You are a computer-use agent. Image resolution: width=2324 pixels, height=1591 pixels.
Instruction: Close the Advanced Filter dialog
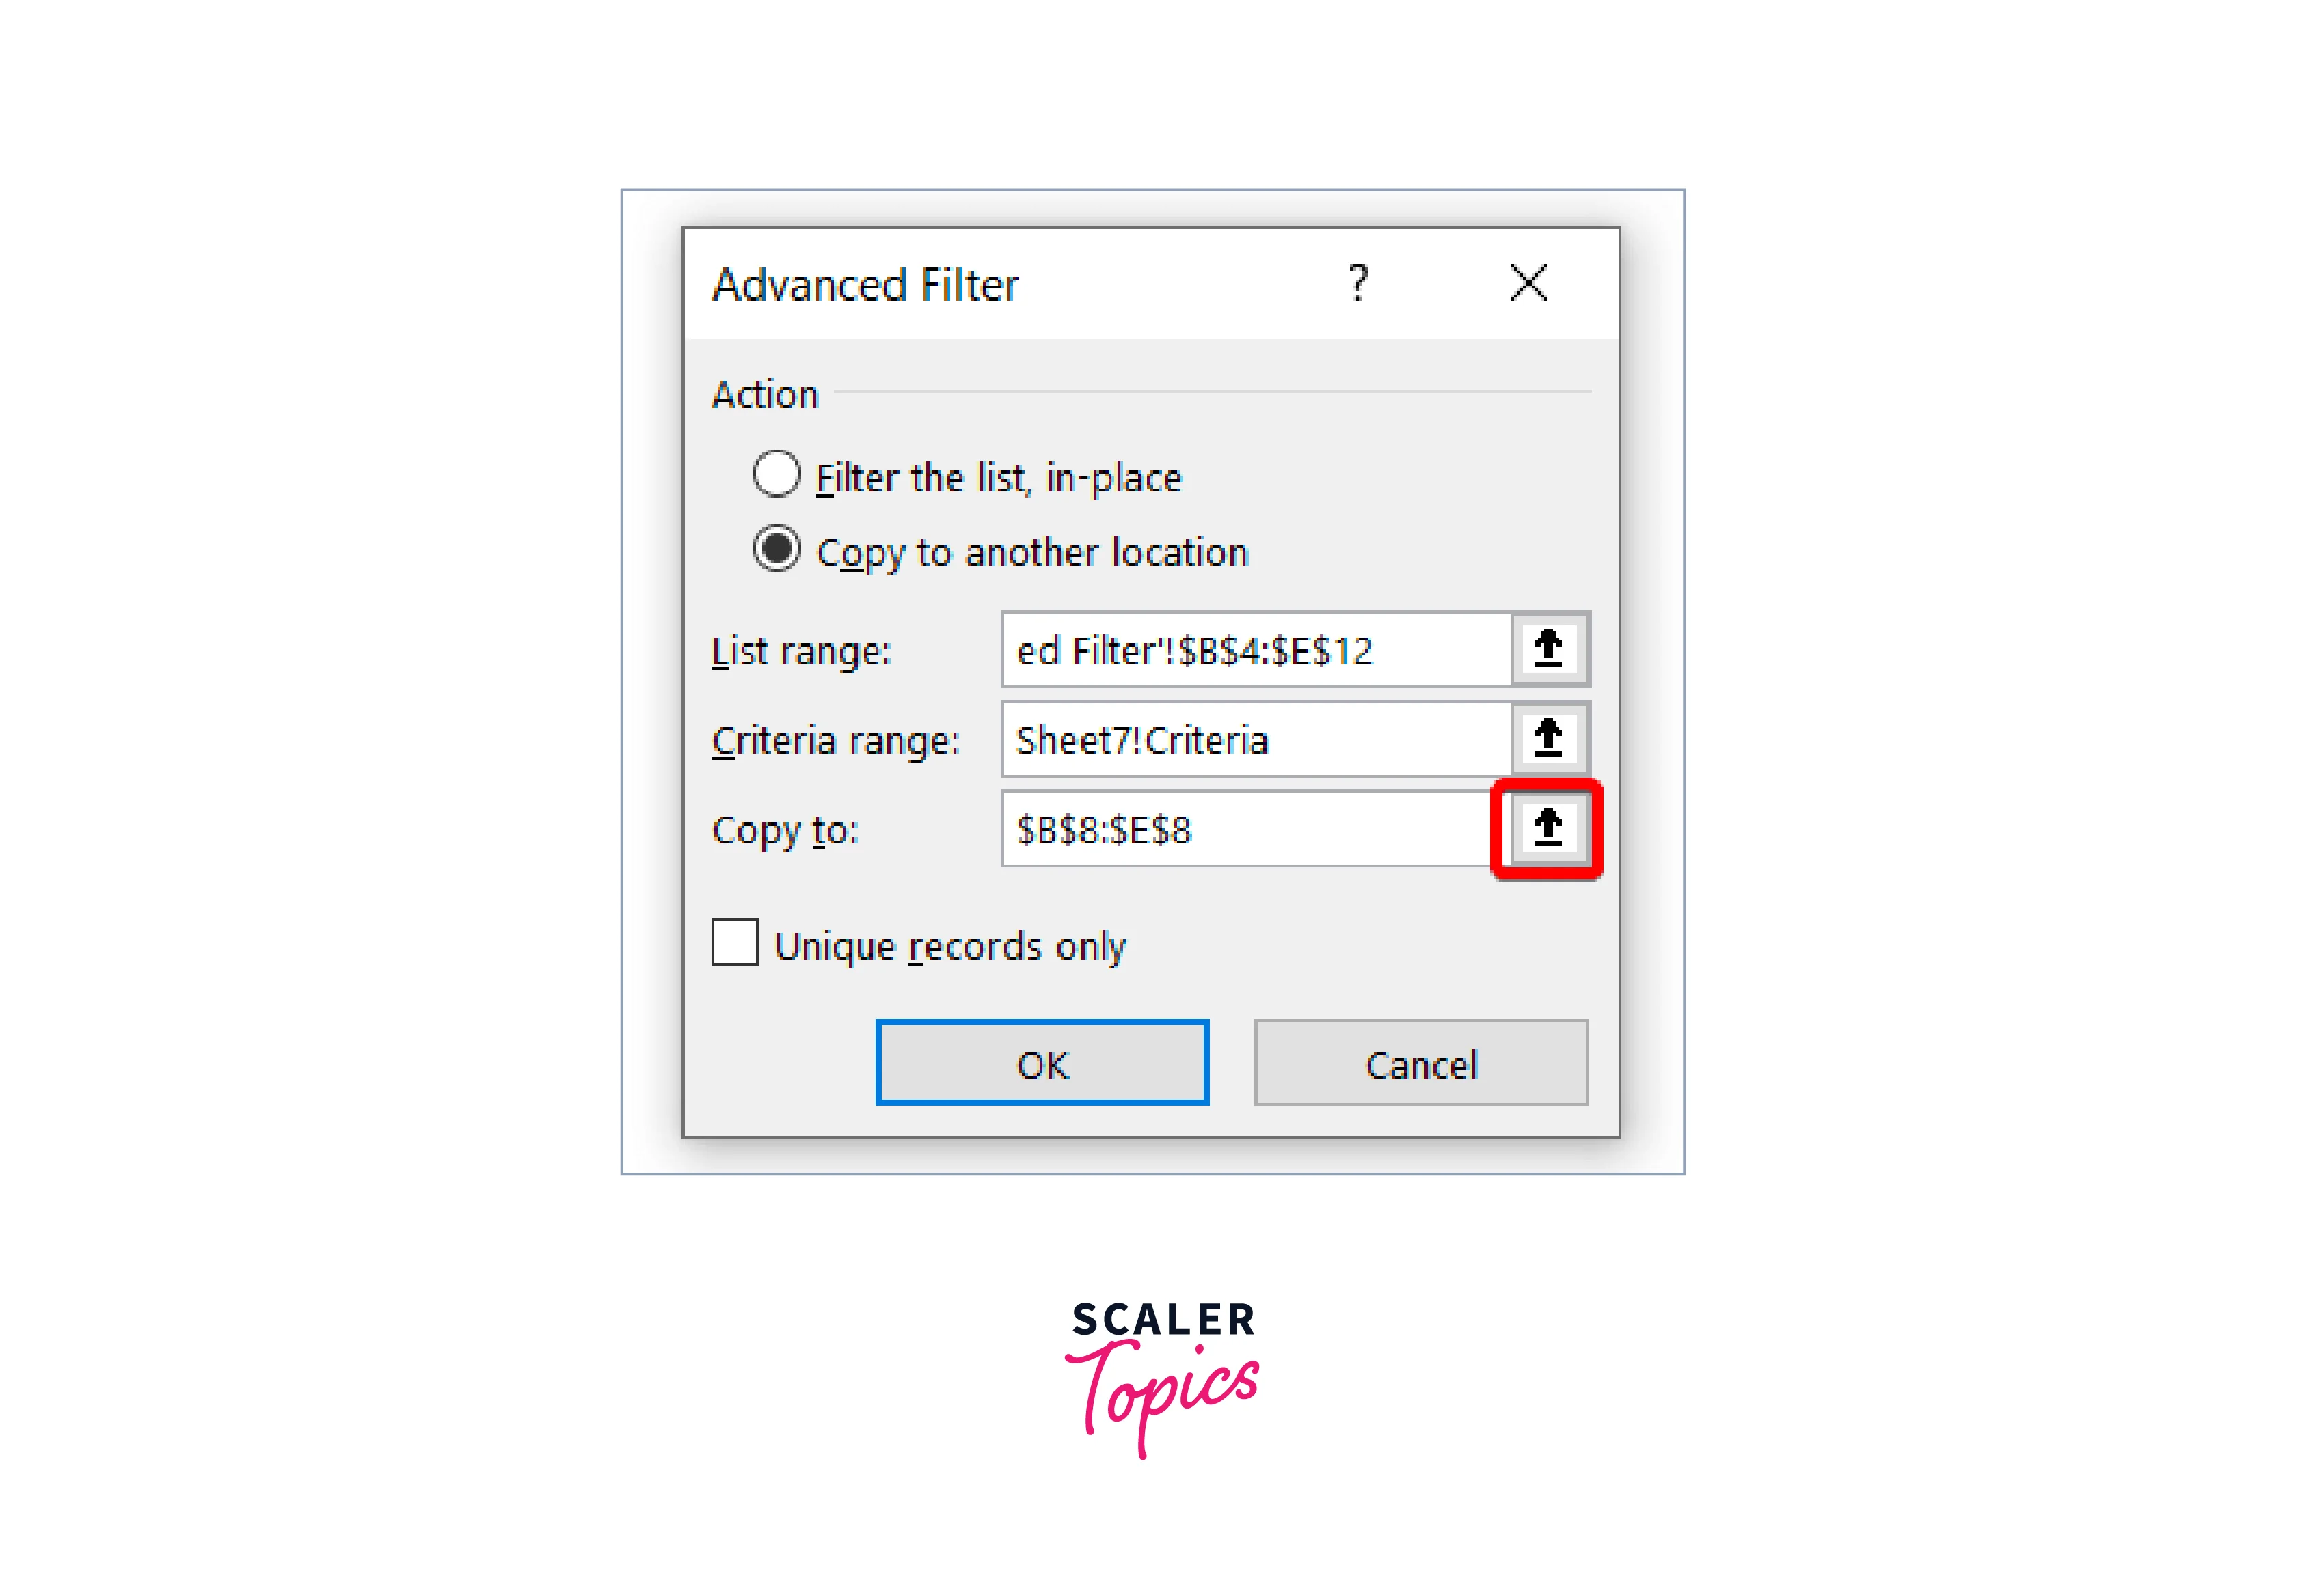point(1528,283)
